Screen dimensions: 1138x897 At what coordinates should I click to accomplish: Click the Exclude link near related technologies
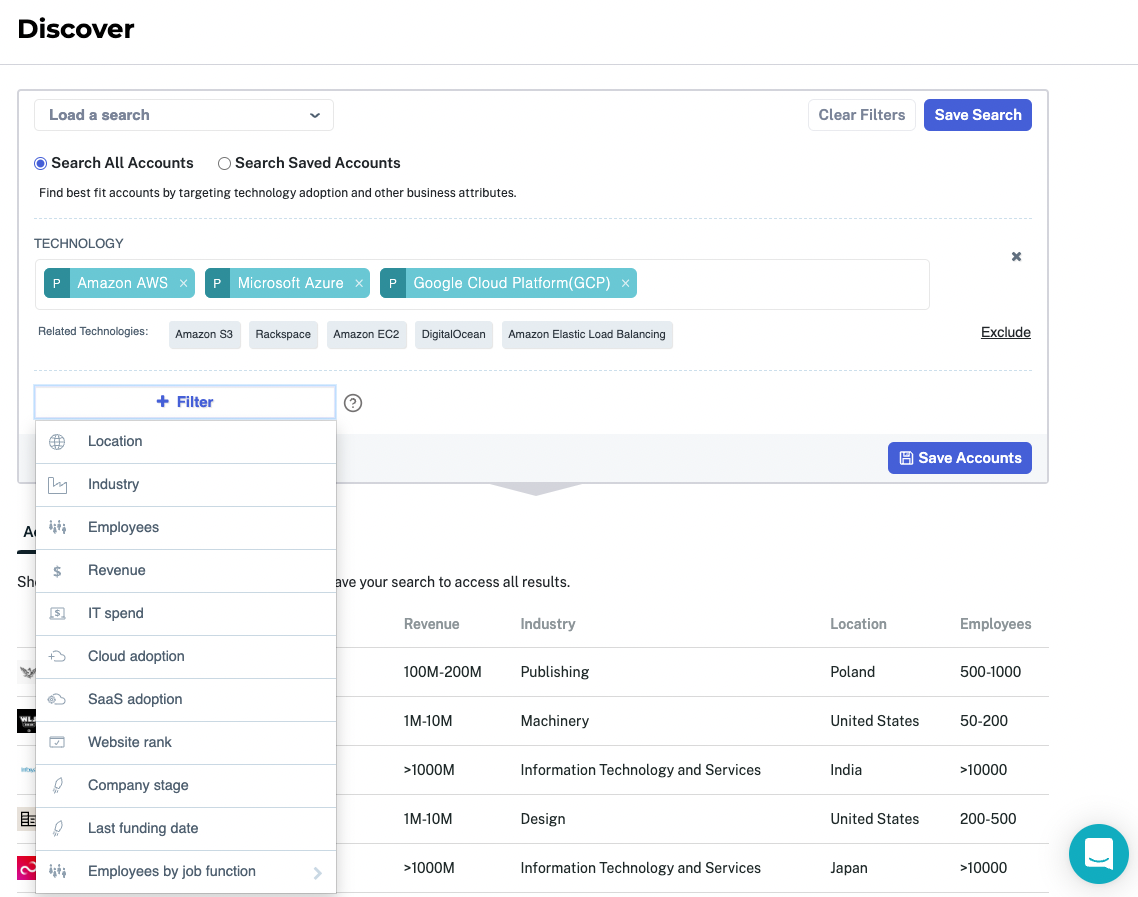[x=1005, y=332]
